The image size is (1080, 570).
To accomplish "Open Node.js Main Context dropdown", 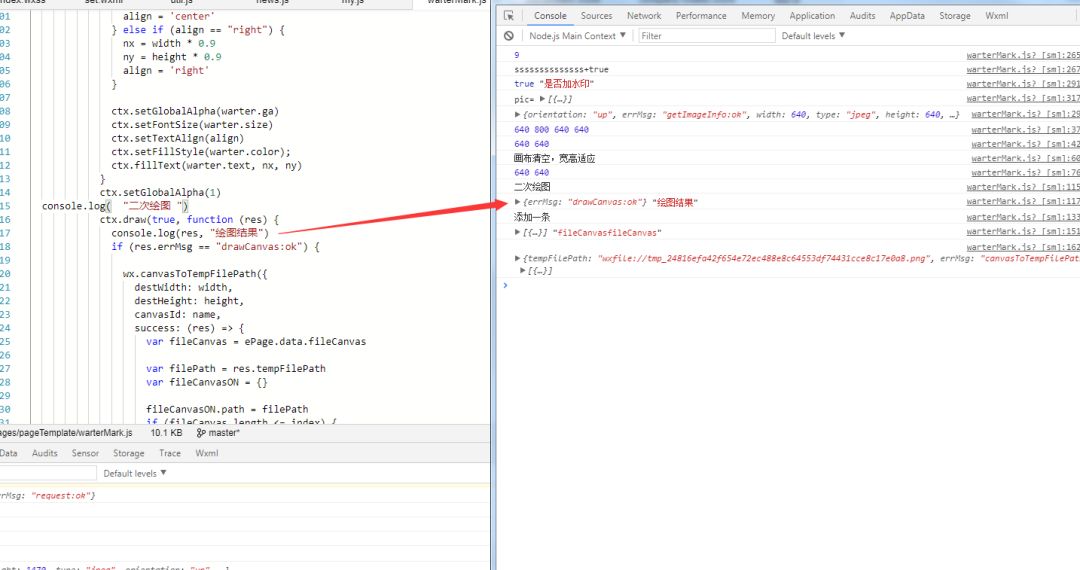I will [577, 36].
